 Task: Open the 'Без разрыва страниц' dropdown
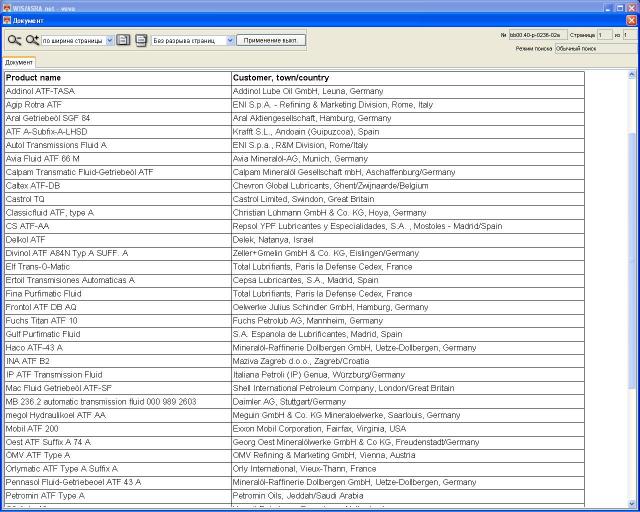pyautogui.click(x=193, y=40)
